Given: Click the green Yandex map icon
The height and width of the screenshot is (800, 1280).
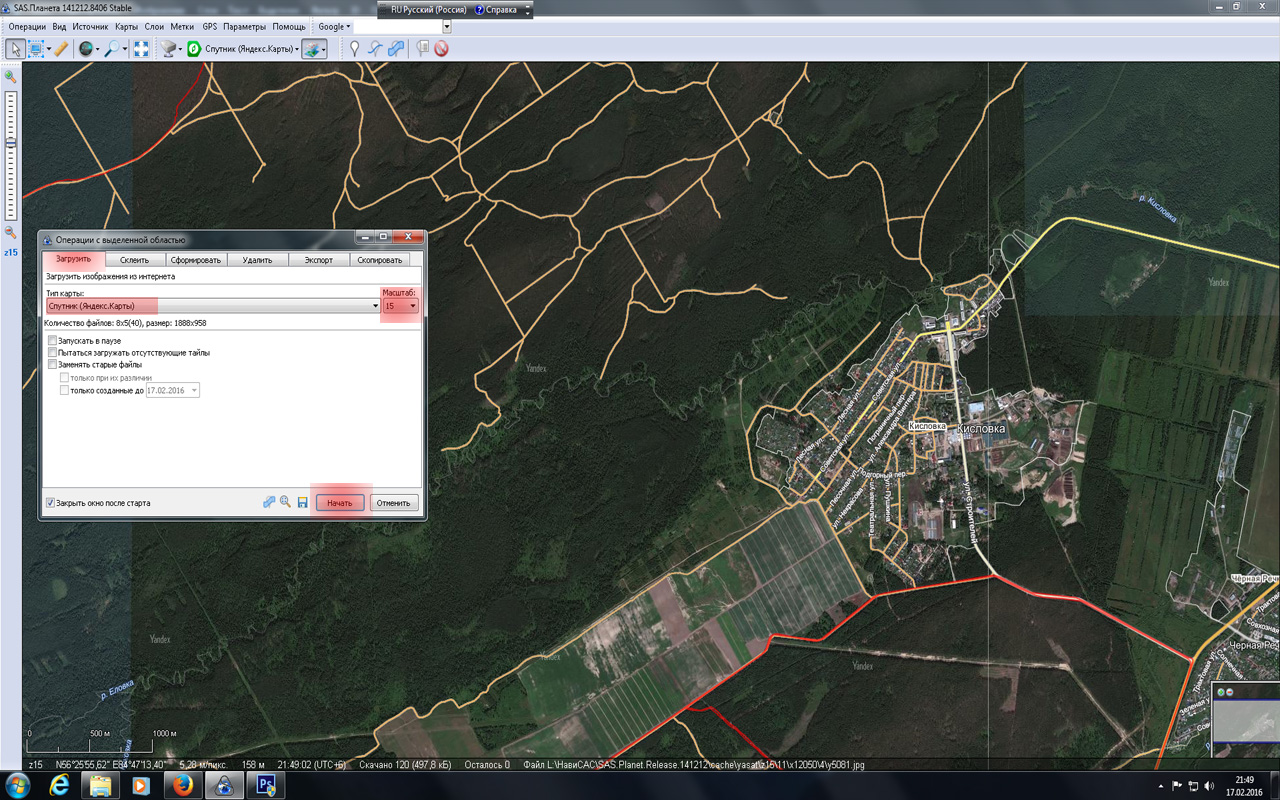Looking at the screenshot, I should [194, 48].
